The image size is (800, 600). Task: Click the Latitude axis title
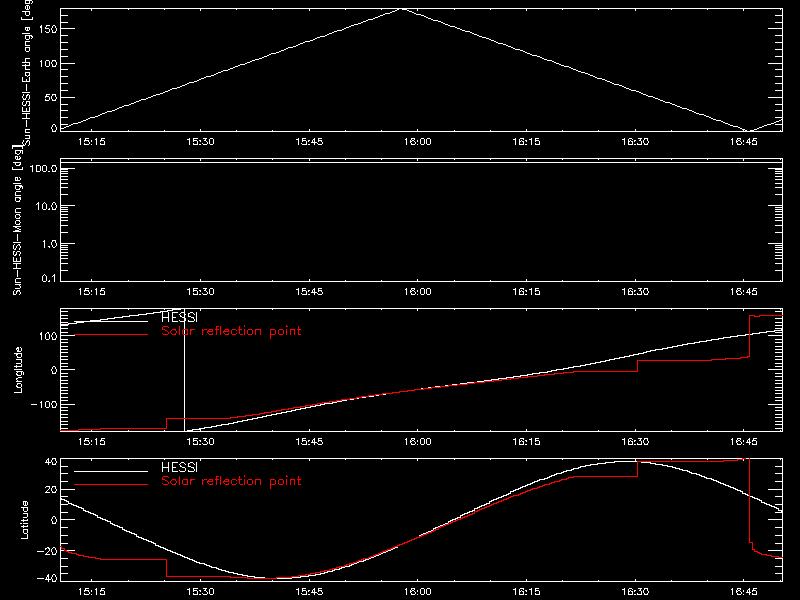pos(24,520)
